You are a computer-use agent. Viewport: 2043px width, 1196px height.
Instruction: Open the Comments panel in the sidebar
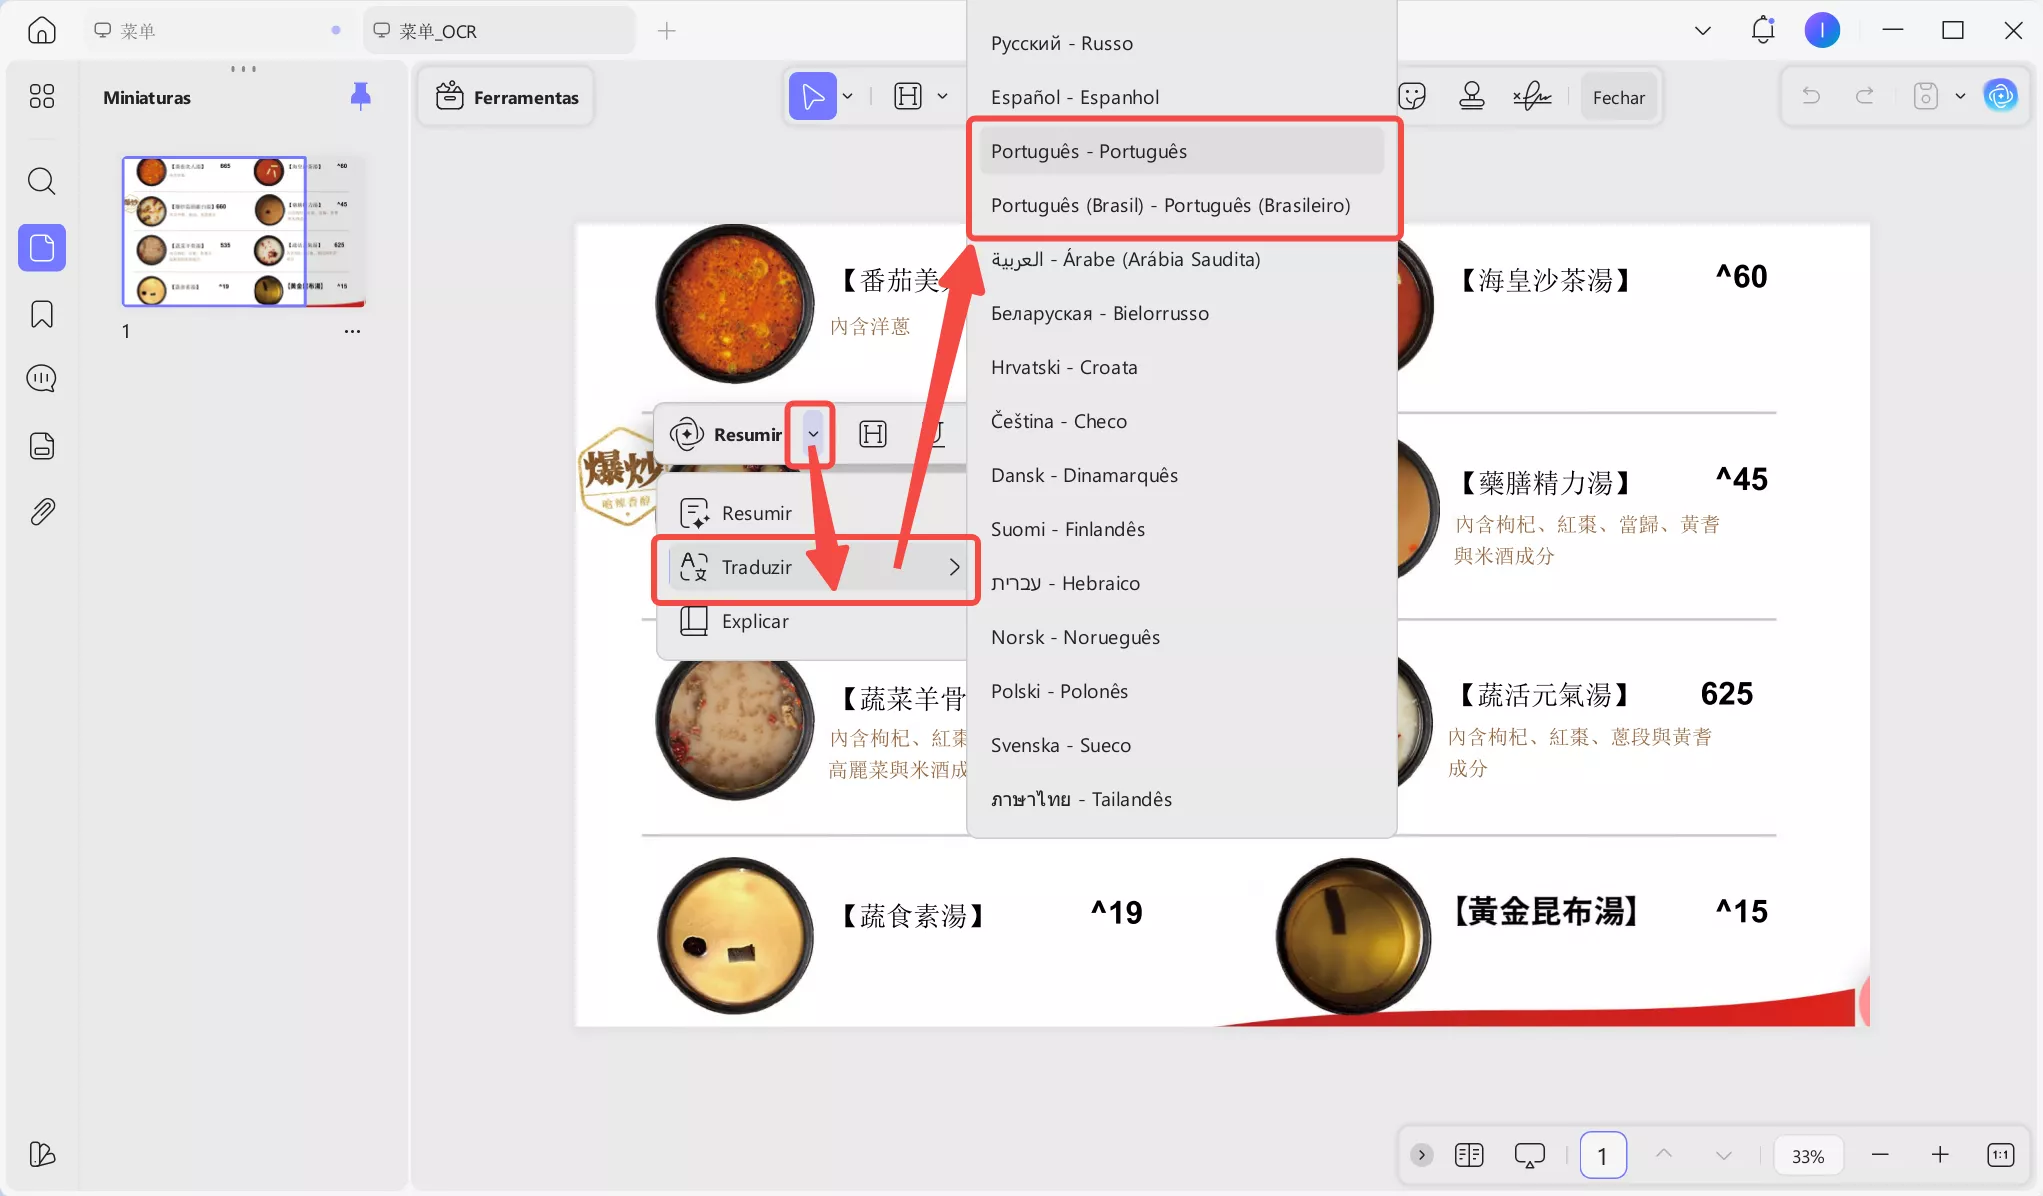click(x=41, y=378)
